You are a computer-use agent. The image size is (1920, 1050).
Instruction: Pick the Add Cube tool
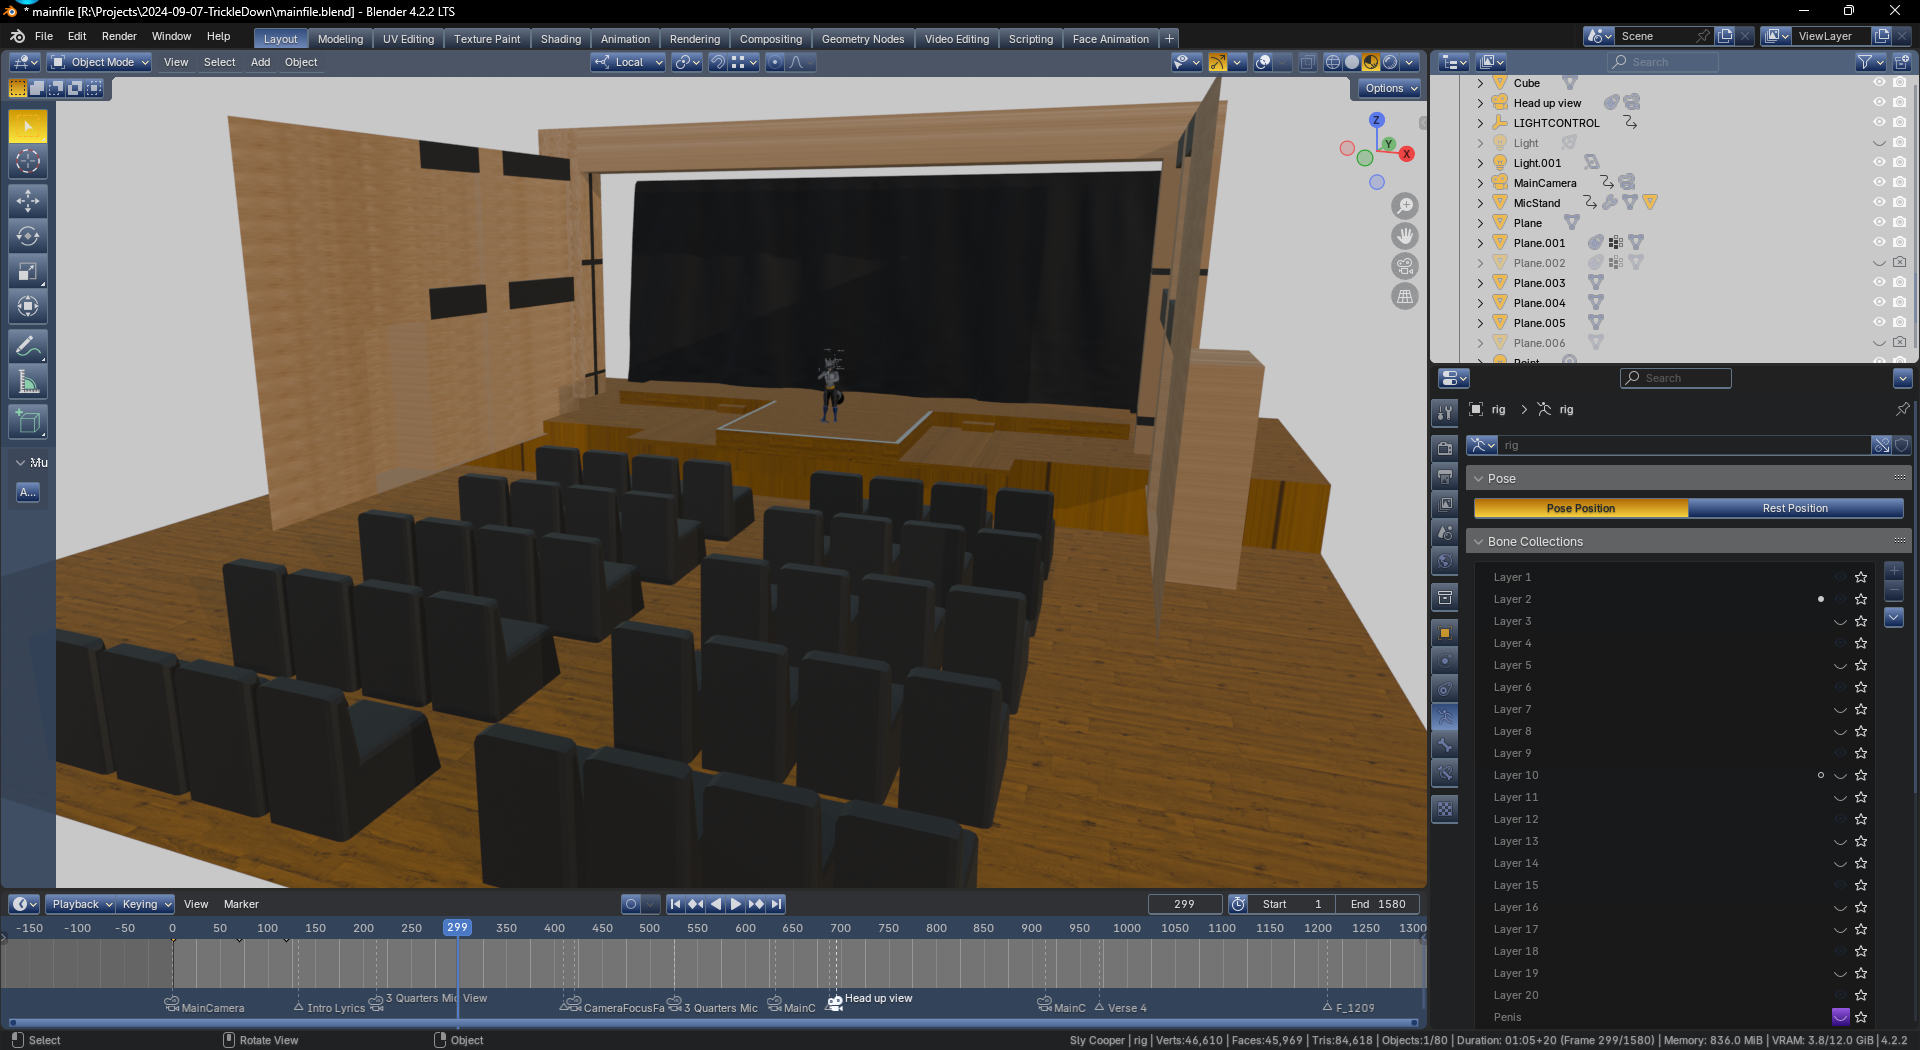coord(28,422)
